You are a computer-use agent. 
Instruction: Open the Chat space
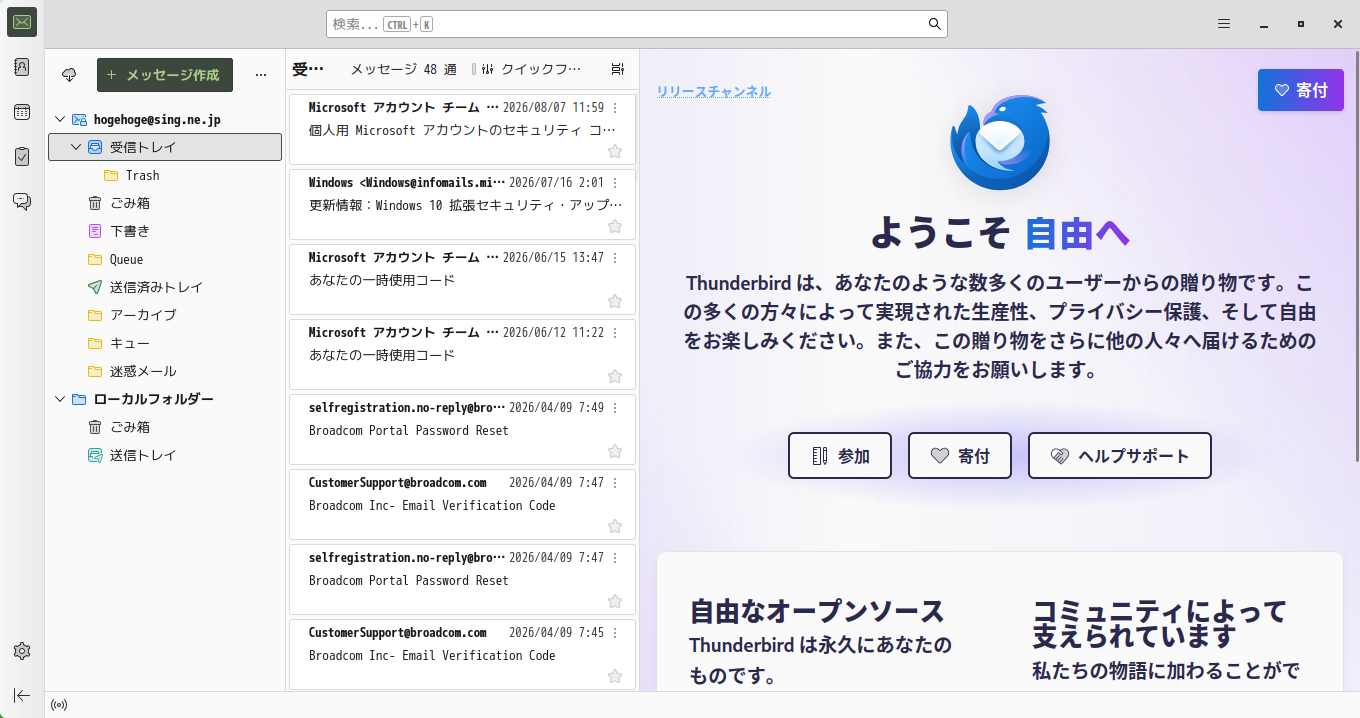coord(22,201)
